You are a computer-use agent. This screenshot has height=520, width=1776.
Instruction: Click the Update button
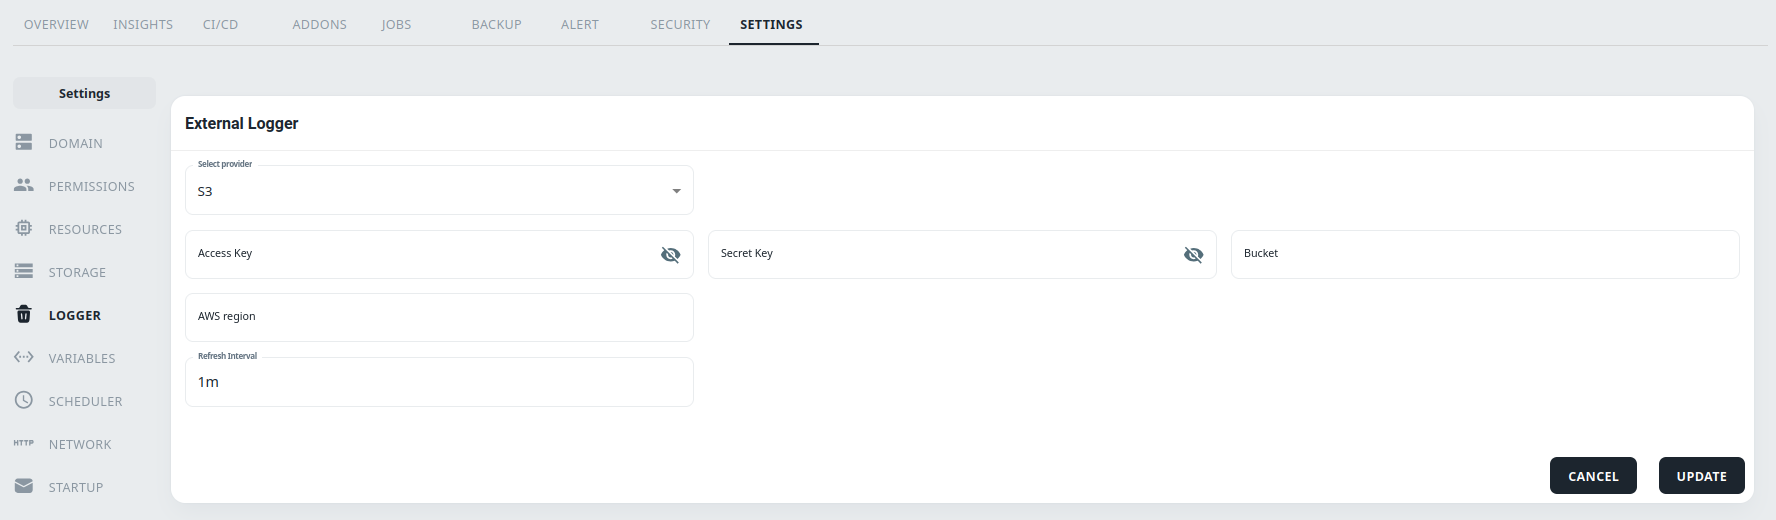pyautogui.click(x=1701, y=476)
